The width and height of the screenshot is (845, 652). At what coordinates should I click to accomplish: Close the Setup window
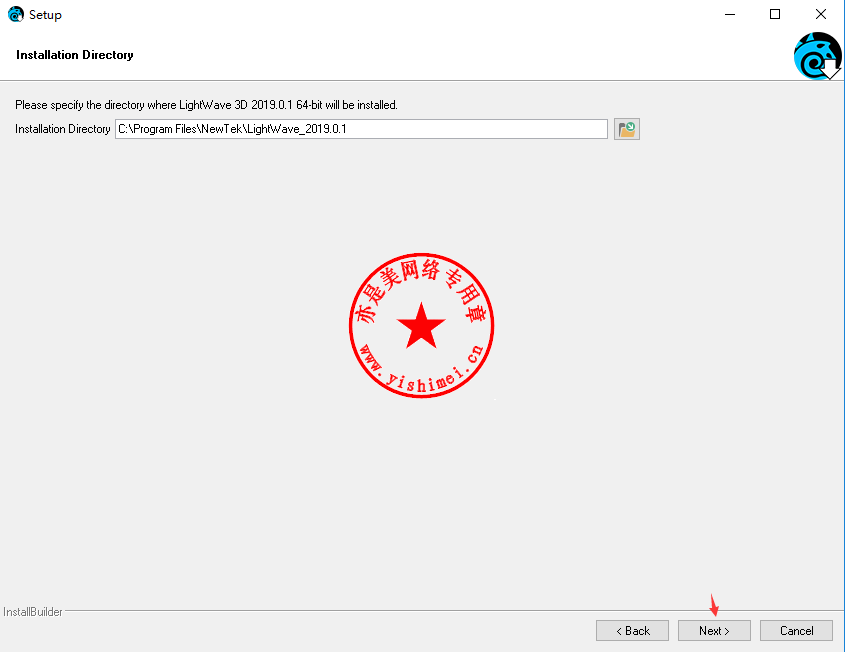pos(821,15)
